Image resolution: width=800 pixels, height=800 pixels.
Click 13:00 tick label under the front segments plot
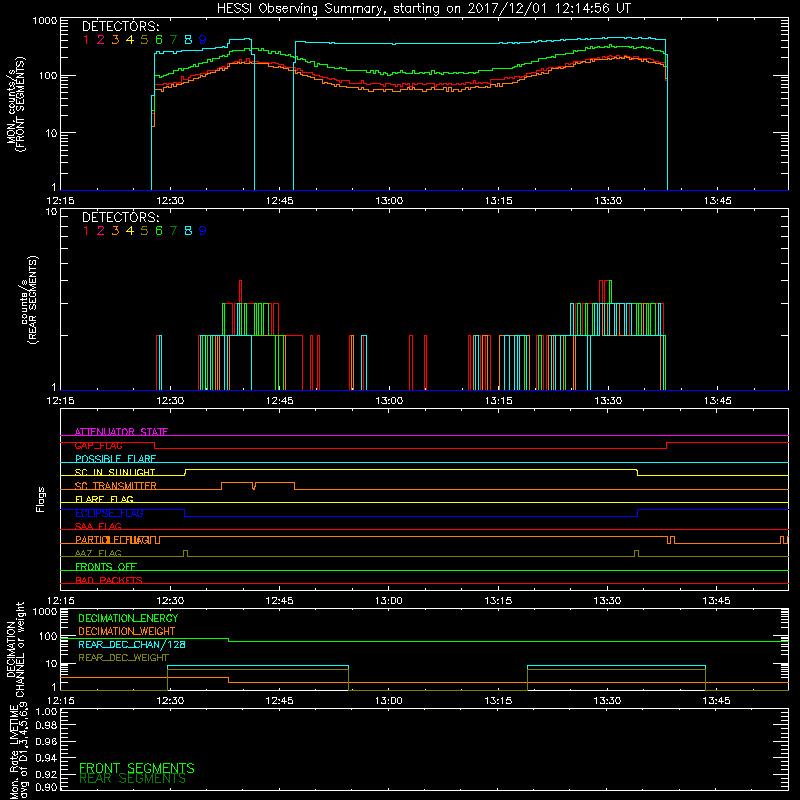point(389,201)
